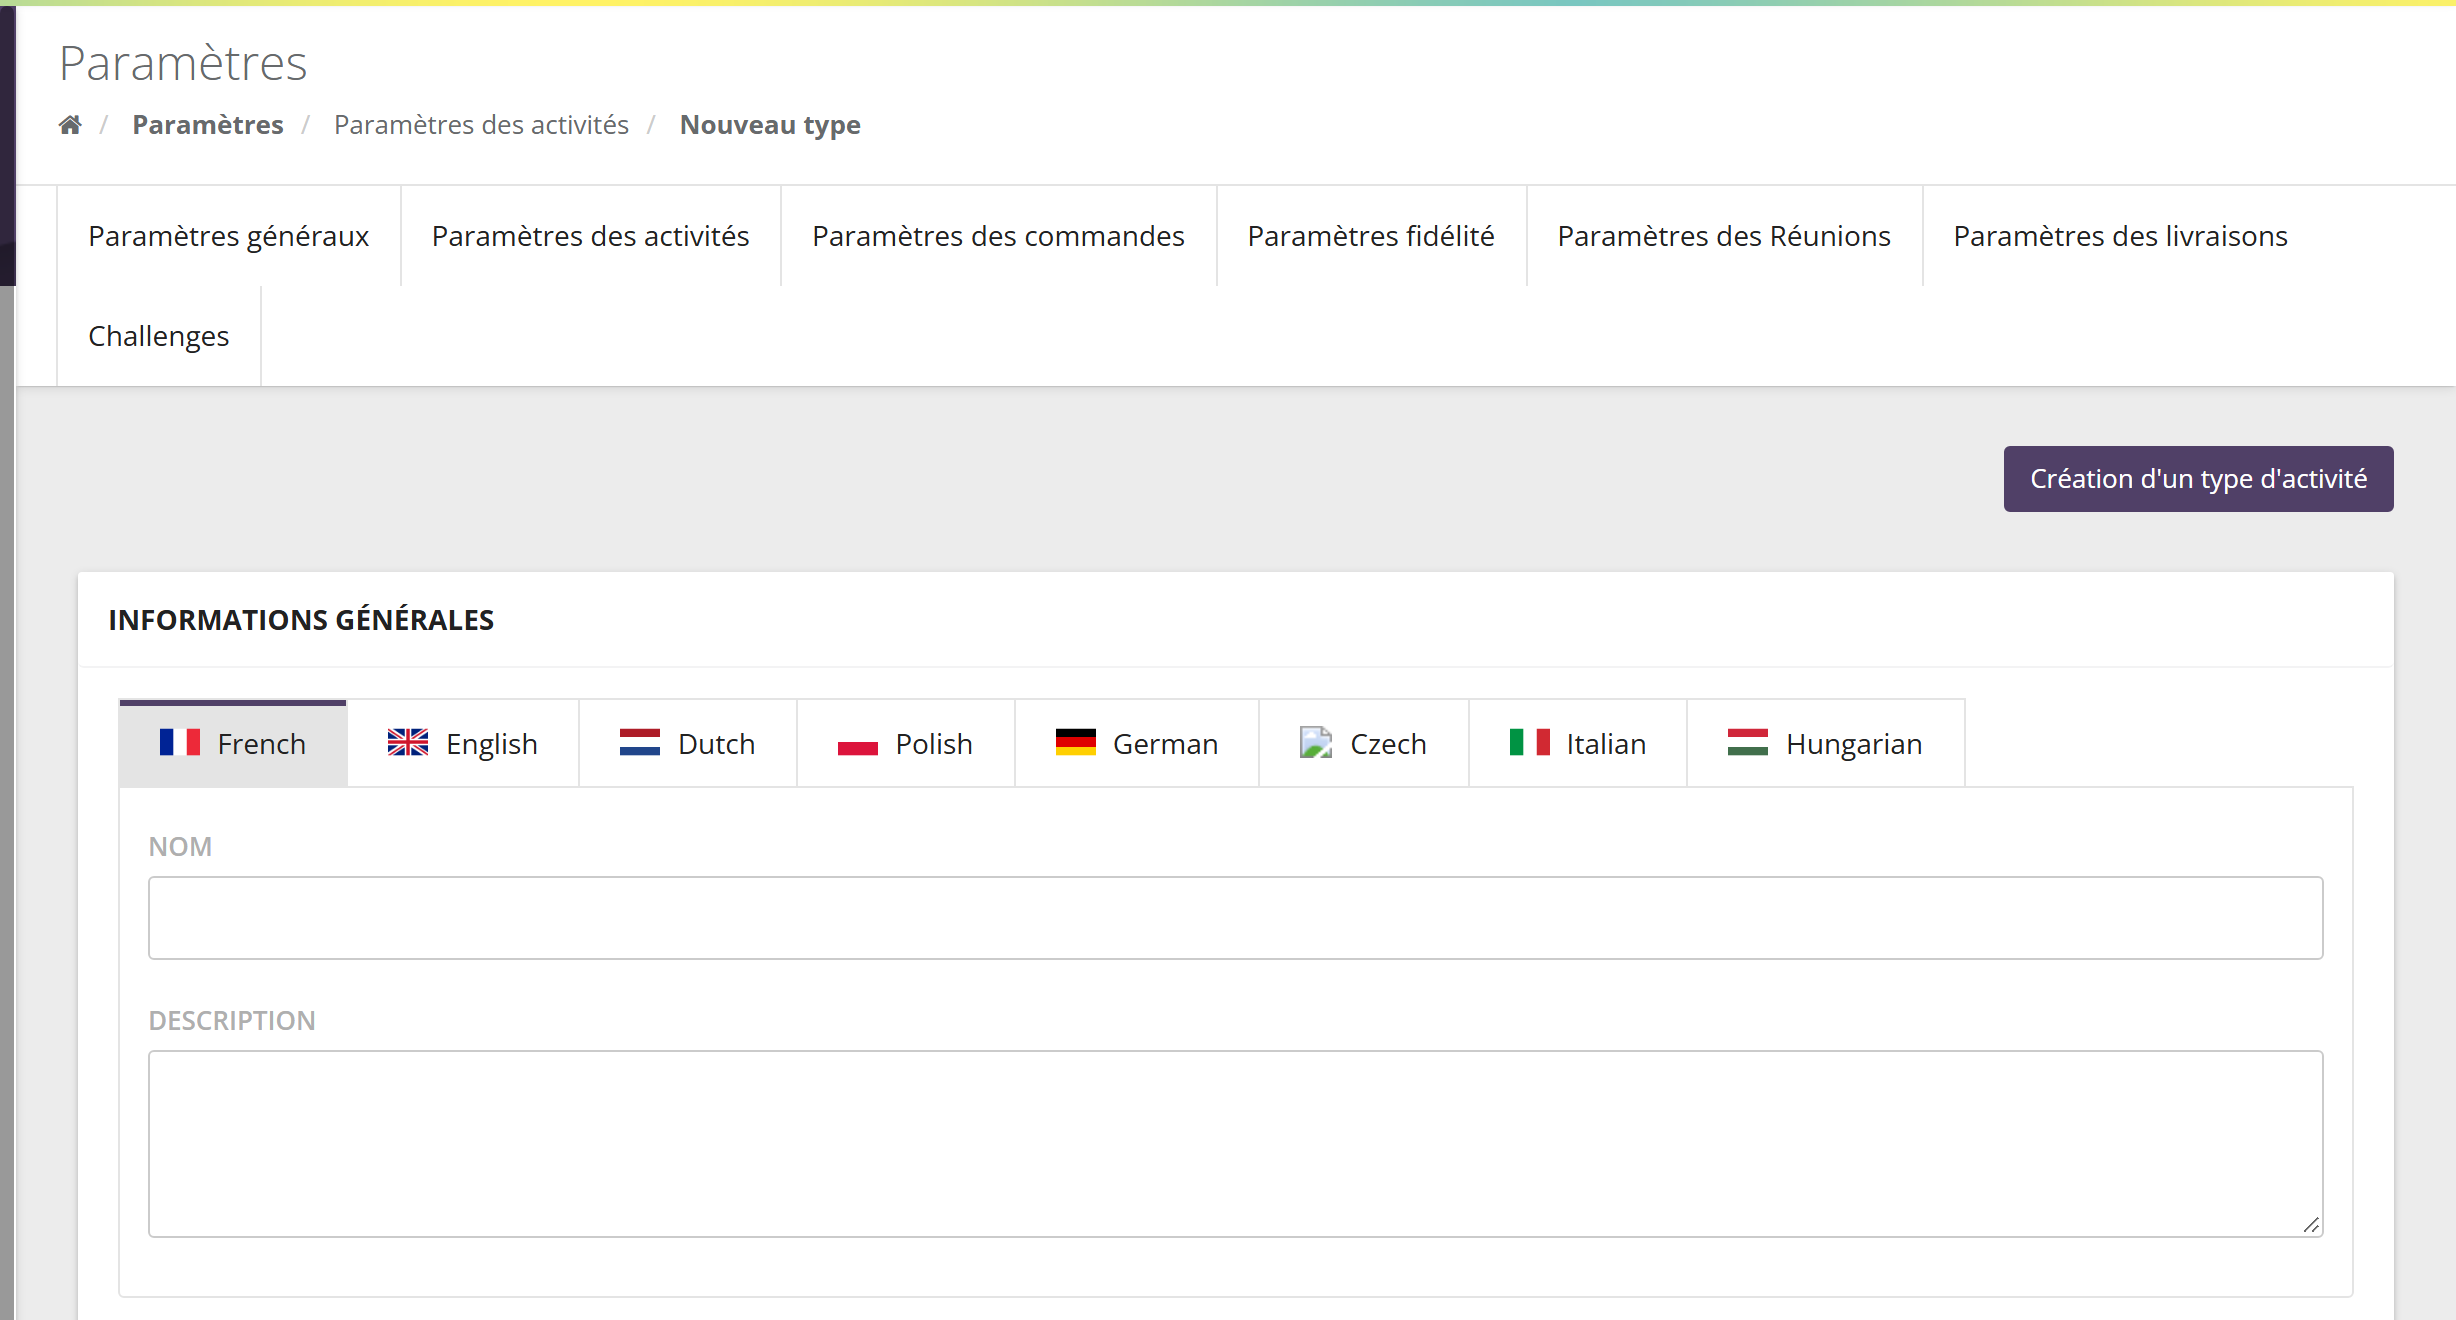The image size is (2456, 1320).
Task: Click the INFORMATIONS GÉNÉRALES heading
Action: coord(301,620)
